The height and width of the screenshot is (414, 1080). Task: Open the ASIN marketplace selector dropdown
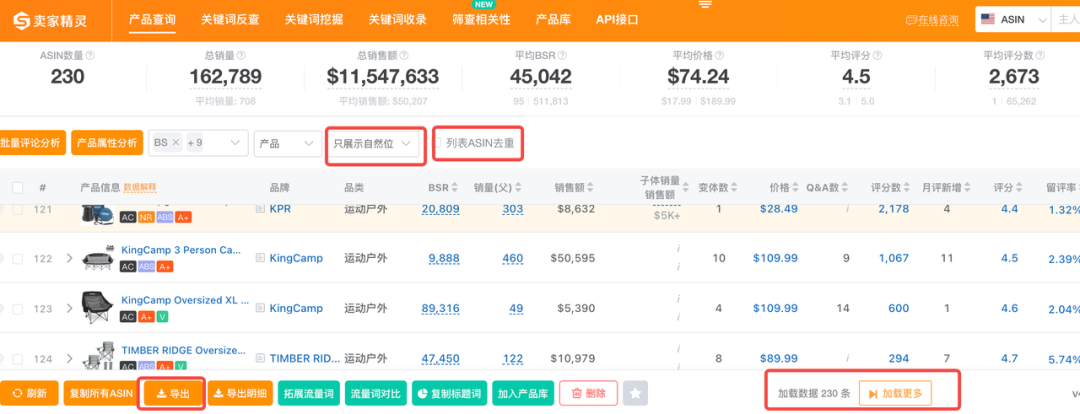(x=1012, y=19)
